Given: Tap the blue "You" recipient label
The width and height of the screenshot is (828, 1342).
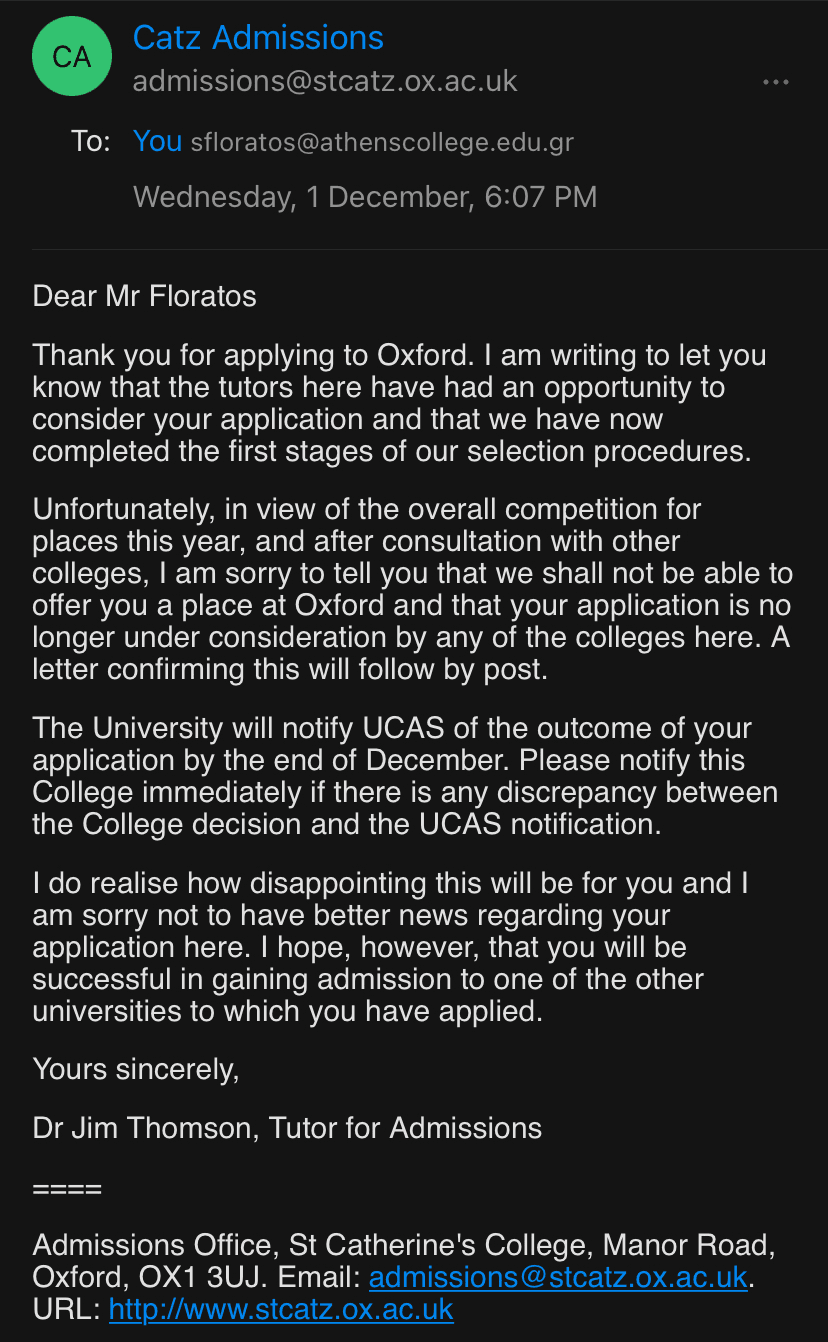Looking at the screenshot, I should click(157, 141).
